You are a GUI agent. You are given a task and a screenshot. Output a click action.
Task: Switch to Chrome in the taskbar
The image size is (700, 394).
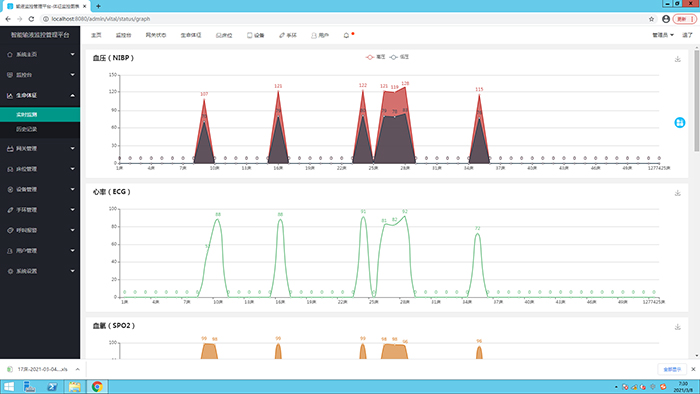(97, 386)
